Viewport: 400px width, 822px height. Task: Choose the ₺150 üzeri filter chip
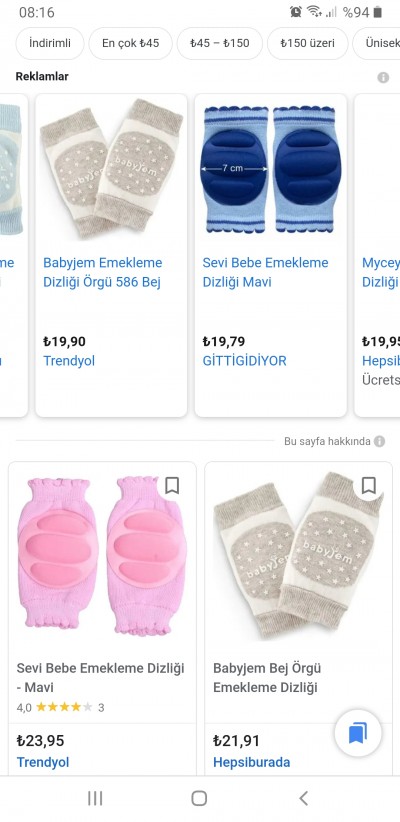pos(307,44)
